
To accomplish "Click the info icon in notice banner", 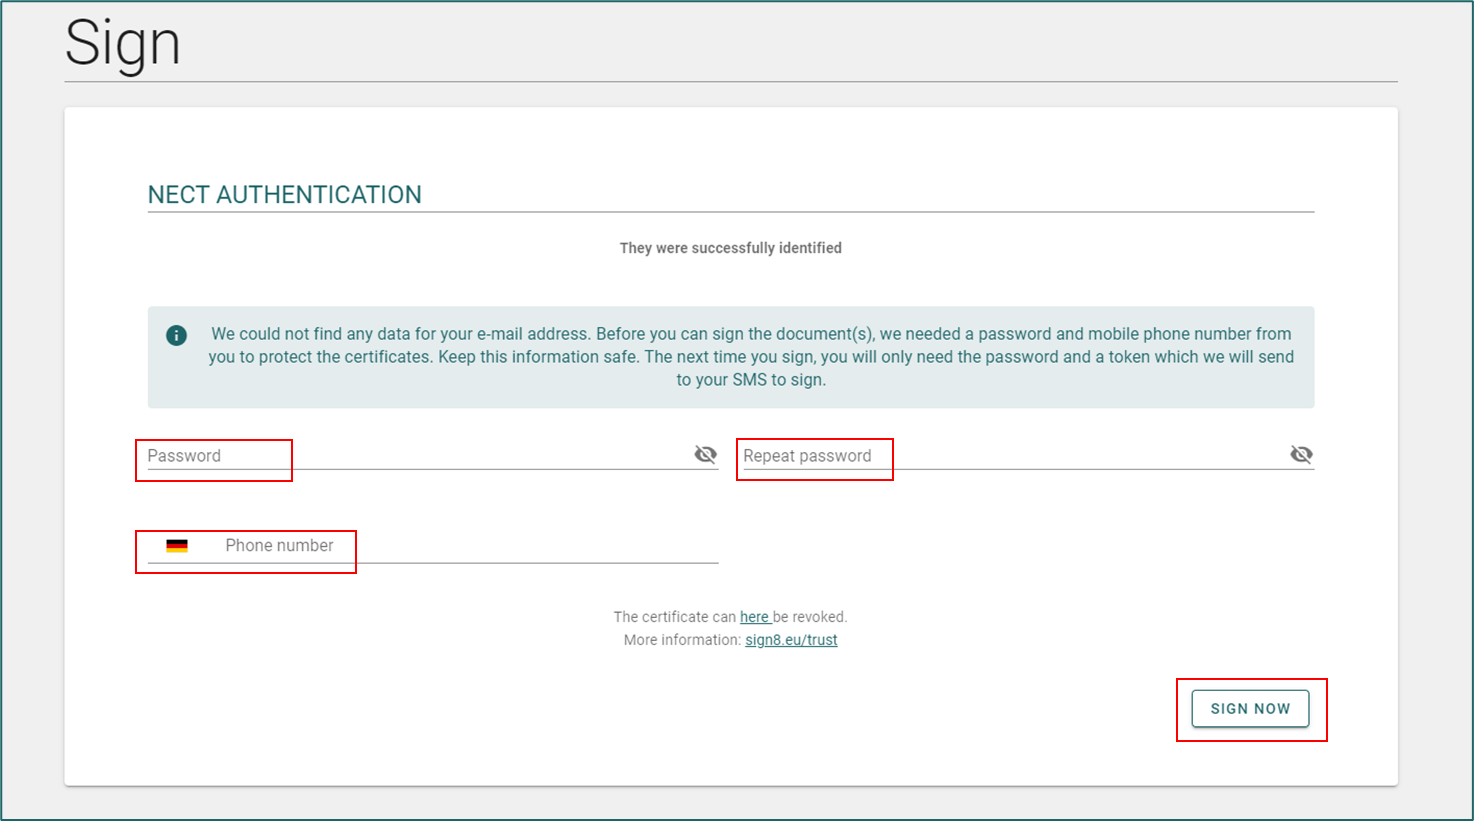I will click(x=176, y=335).
